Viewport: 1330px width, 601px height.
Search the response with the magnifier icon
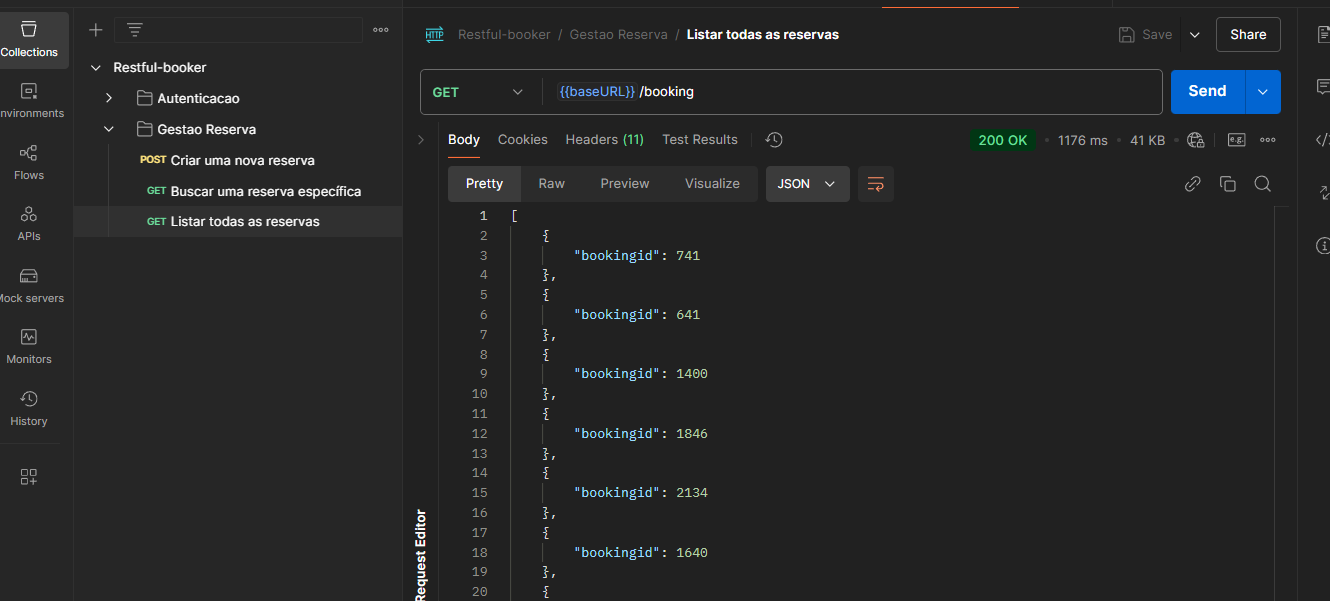click(1262, 184)
